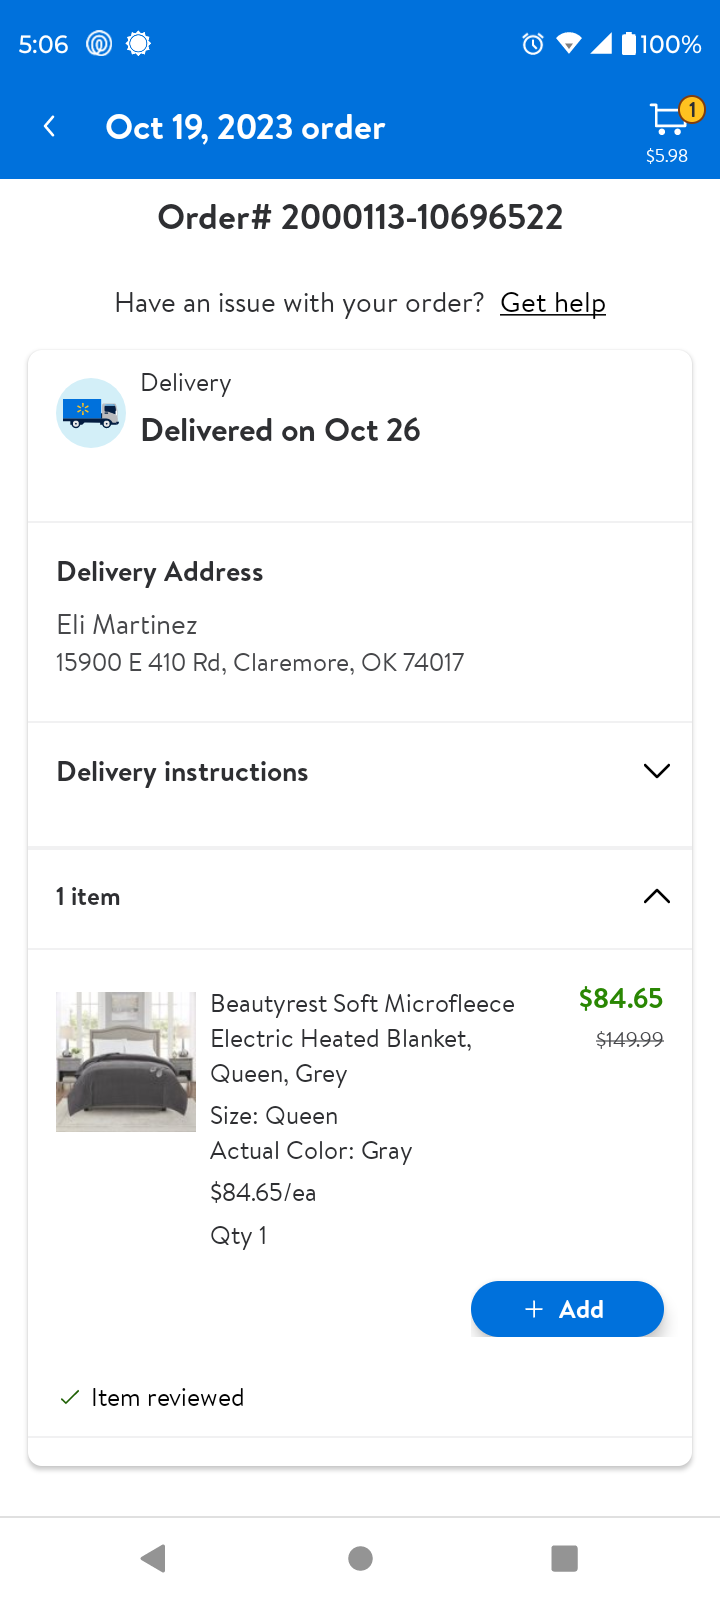
Task: Tap the order number text
Action: [360, 217]
